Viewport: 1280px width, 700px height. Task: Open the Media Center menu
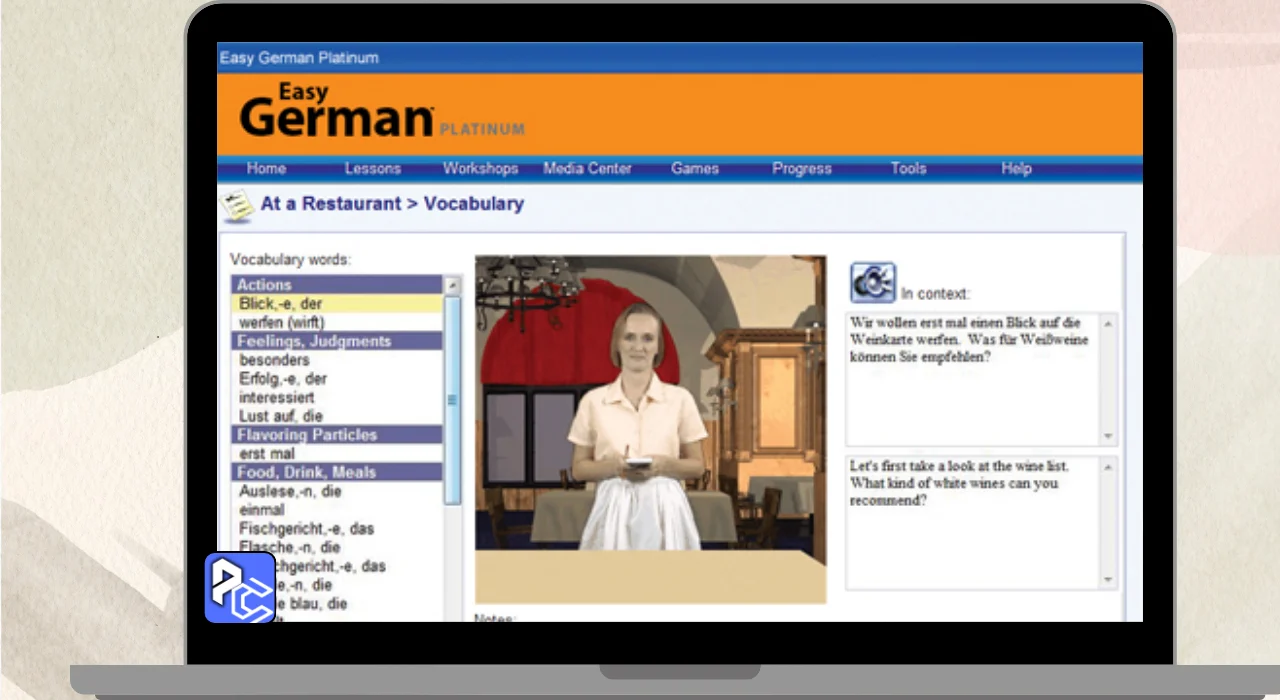(587, 169)
